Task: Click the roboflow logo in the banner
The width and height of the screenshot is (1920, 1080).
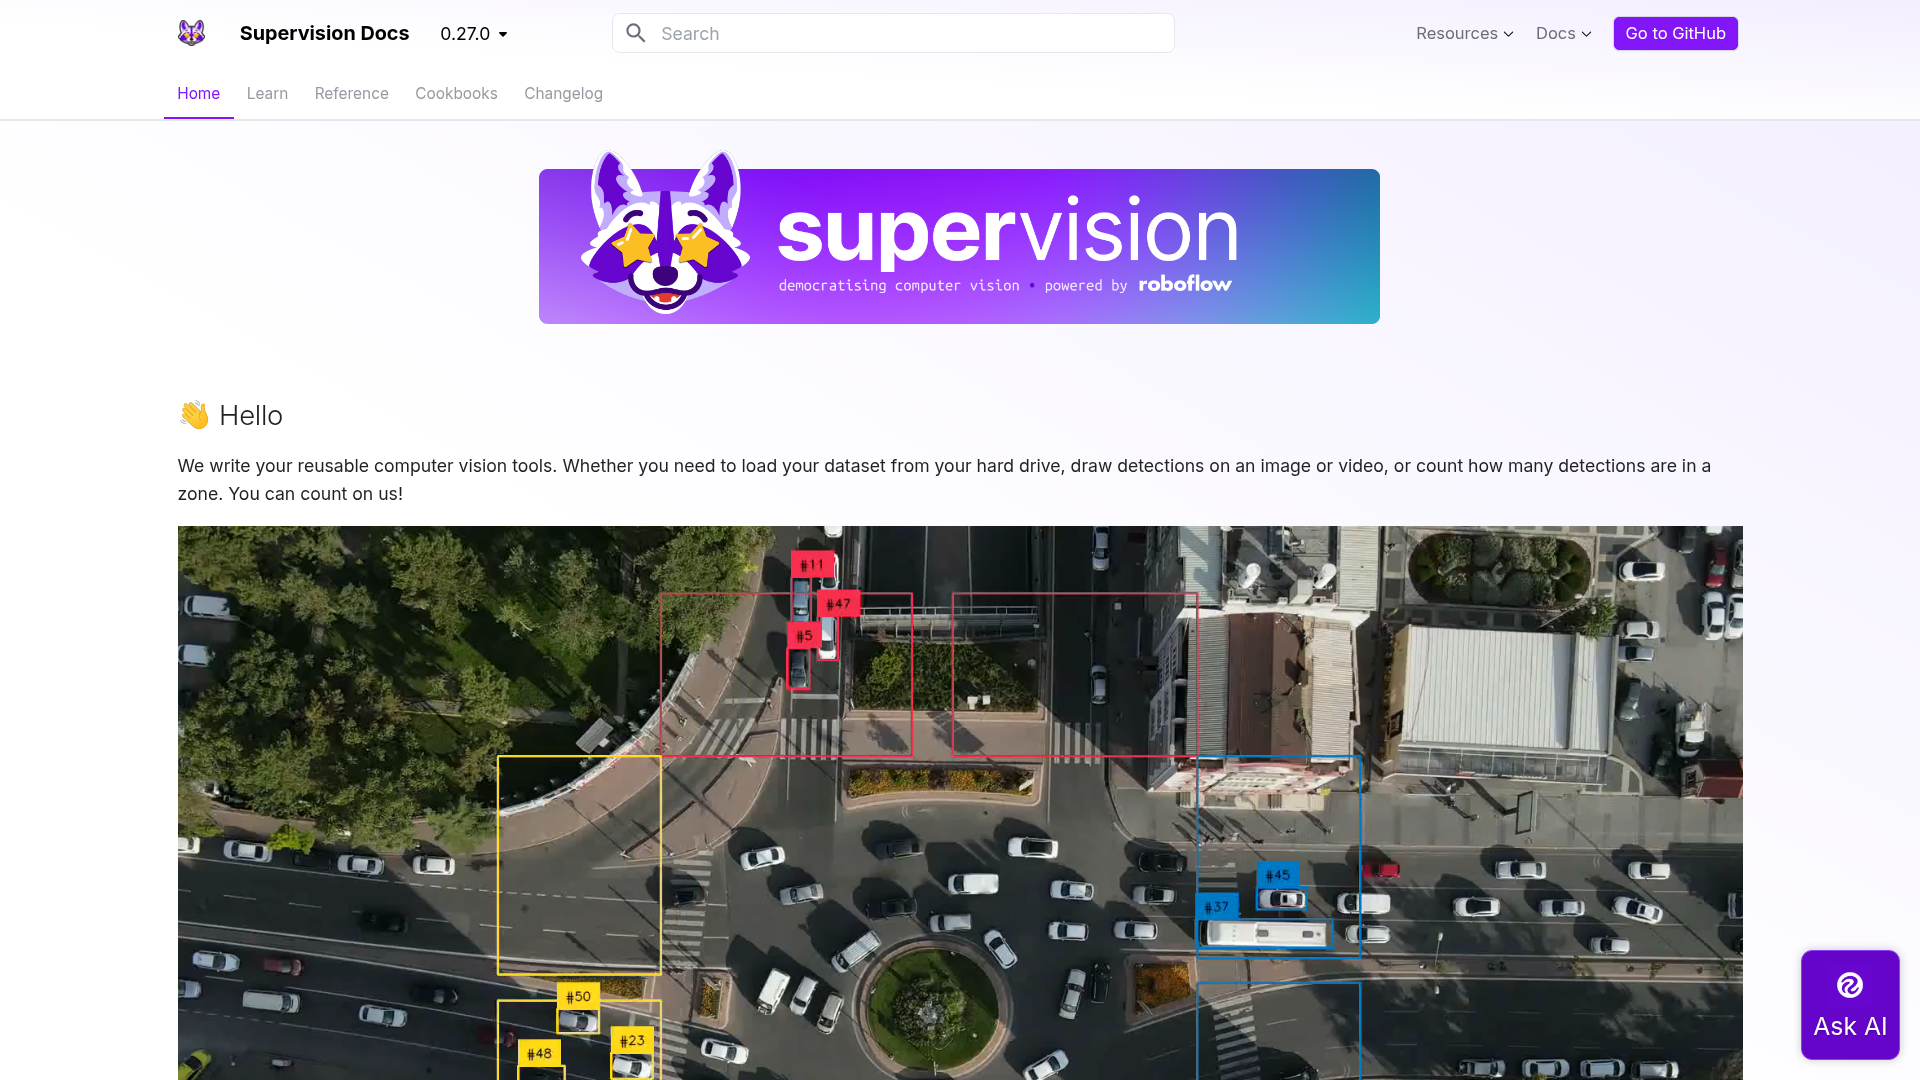Action: (x=1185, y=285)
